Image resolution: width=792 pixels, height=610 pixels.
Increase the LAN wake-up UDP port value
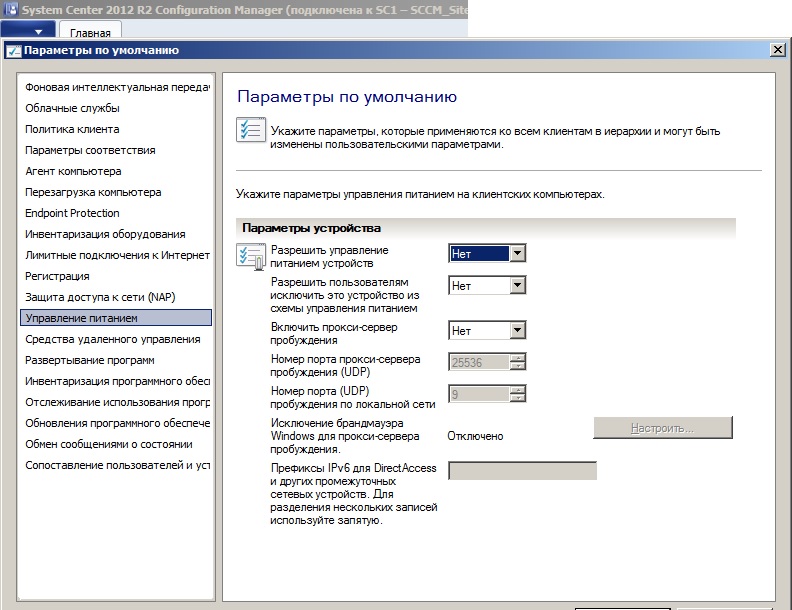click(517, 390)
